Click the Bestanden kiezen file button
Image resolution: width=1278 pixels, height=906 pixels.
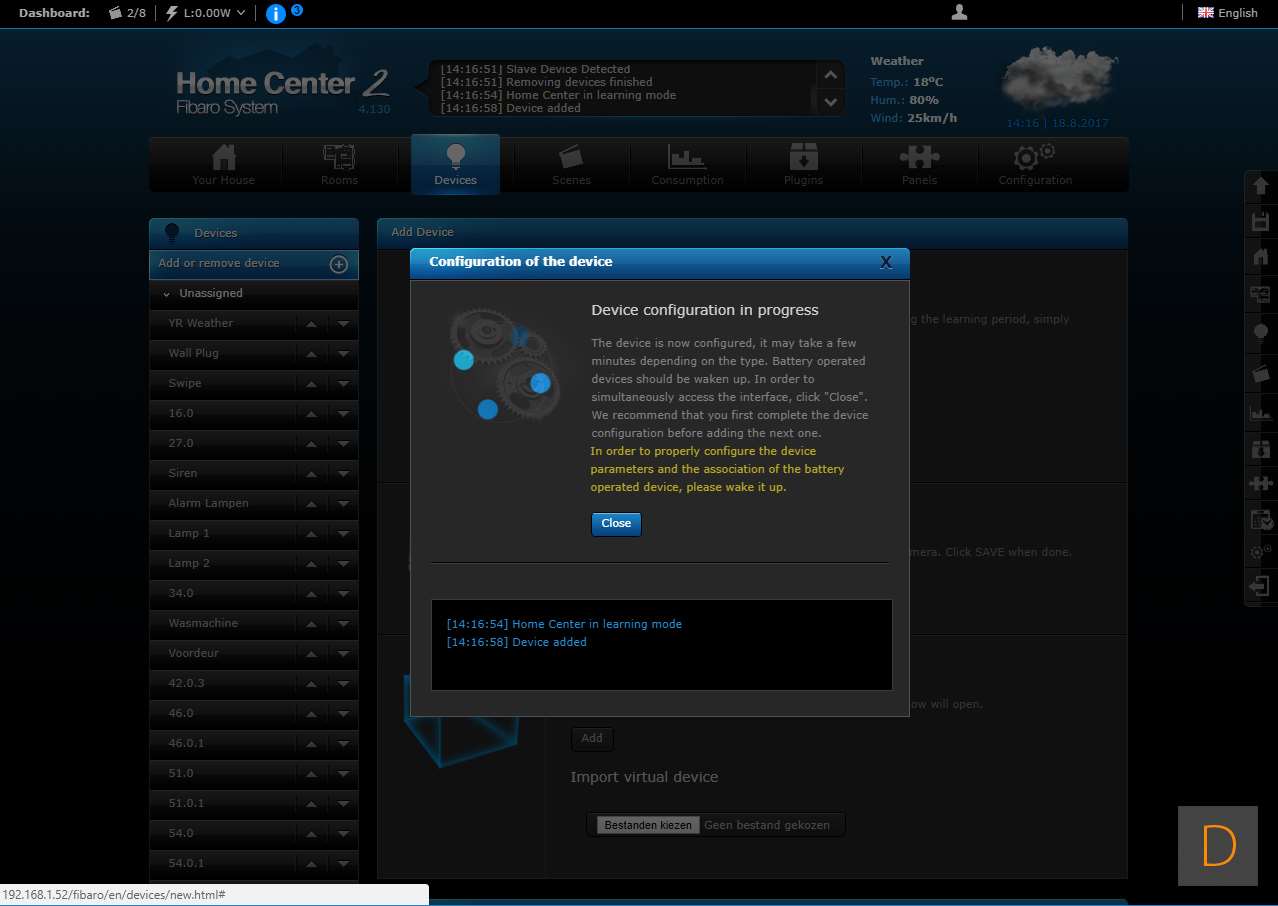[x=648, y=825]
